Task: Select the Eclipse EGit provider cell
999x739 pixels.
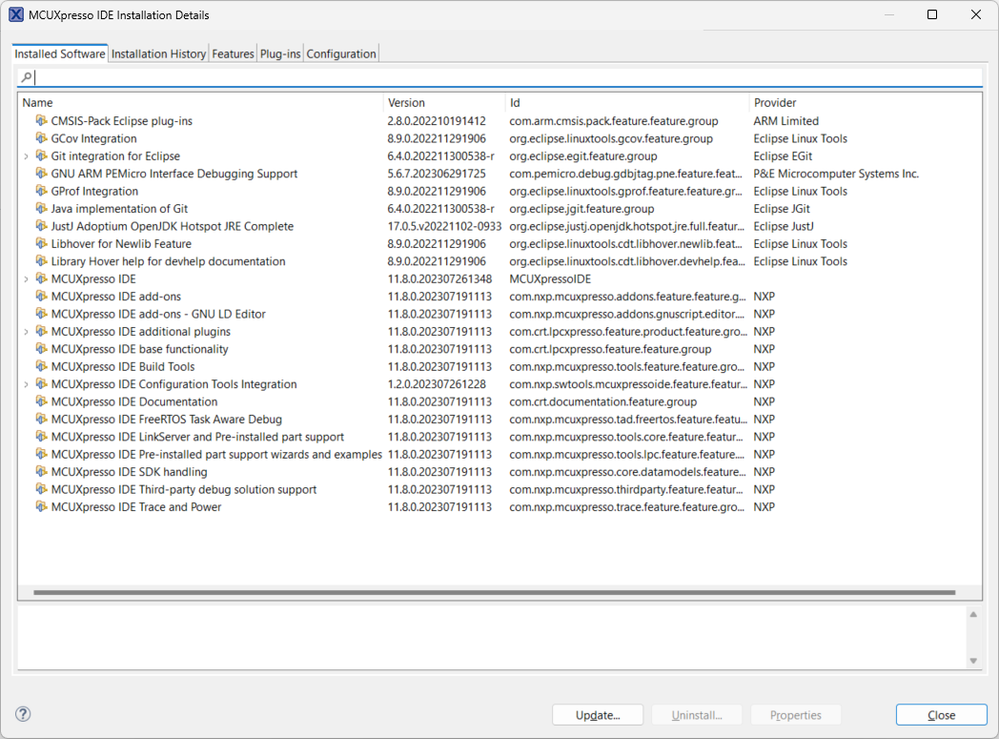Action: [x=782, y=156]
